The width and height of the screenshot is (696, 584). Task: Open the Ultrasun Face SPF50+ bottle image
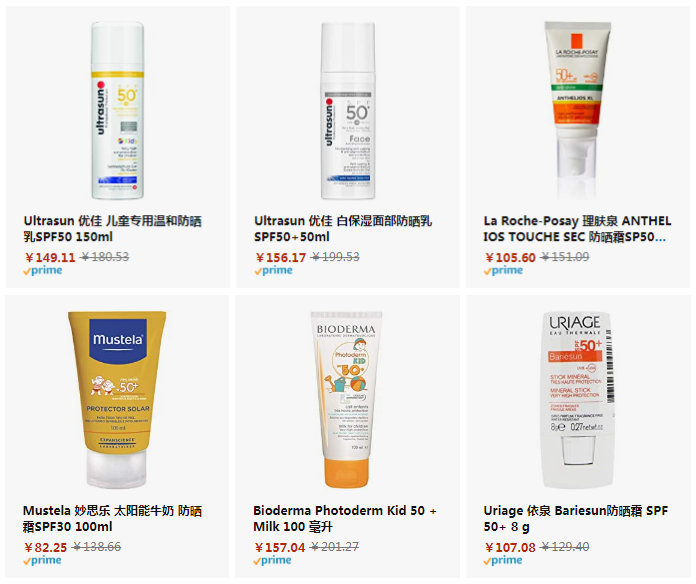(x=348, y=110)
